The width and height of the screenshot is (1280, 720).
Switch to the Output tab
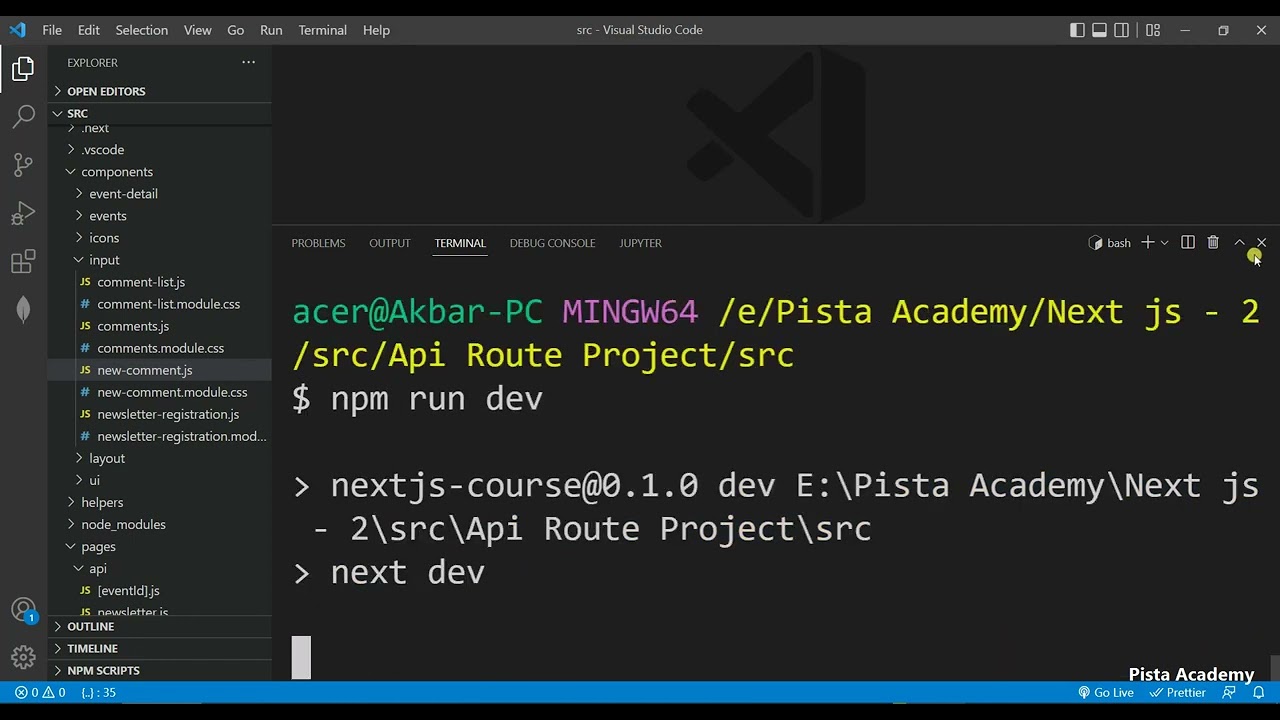[x=390, y=243]
